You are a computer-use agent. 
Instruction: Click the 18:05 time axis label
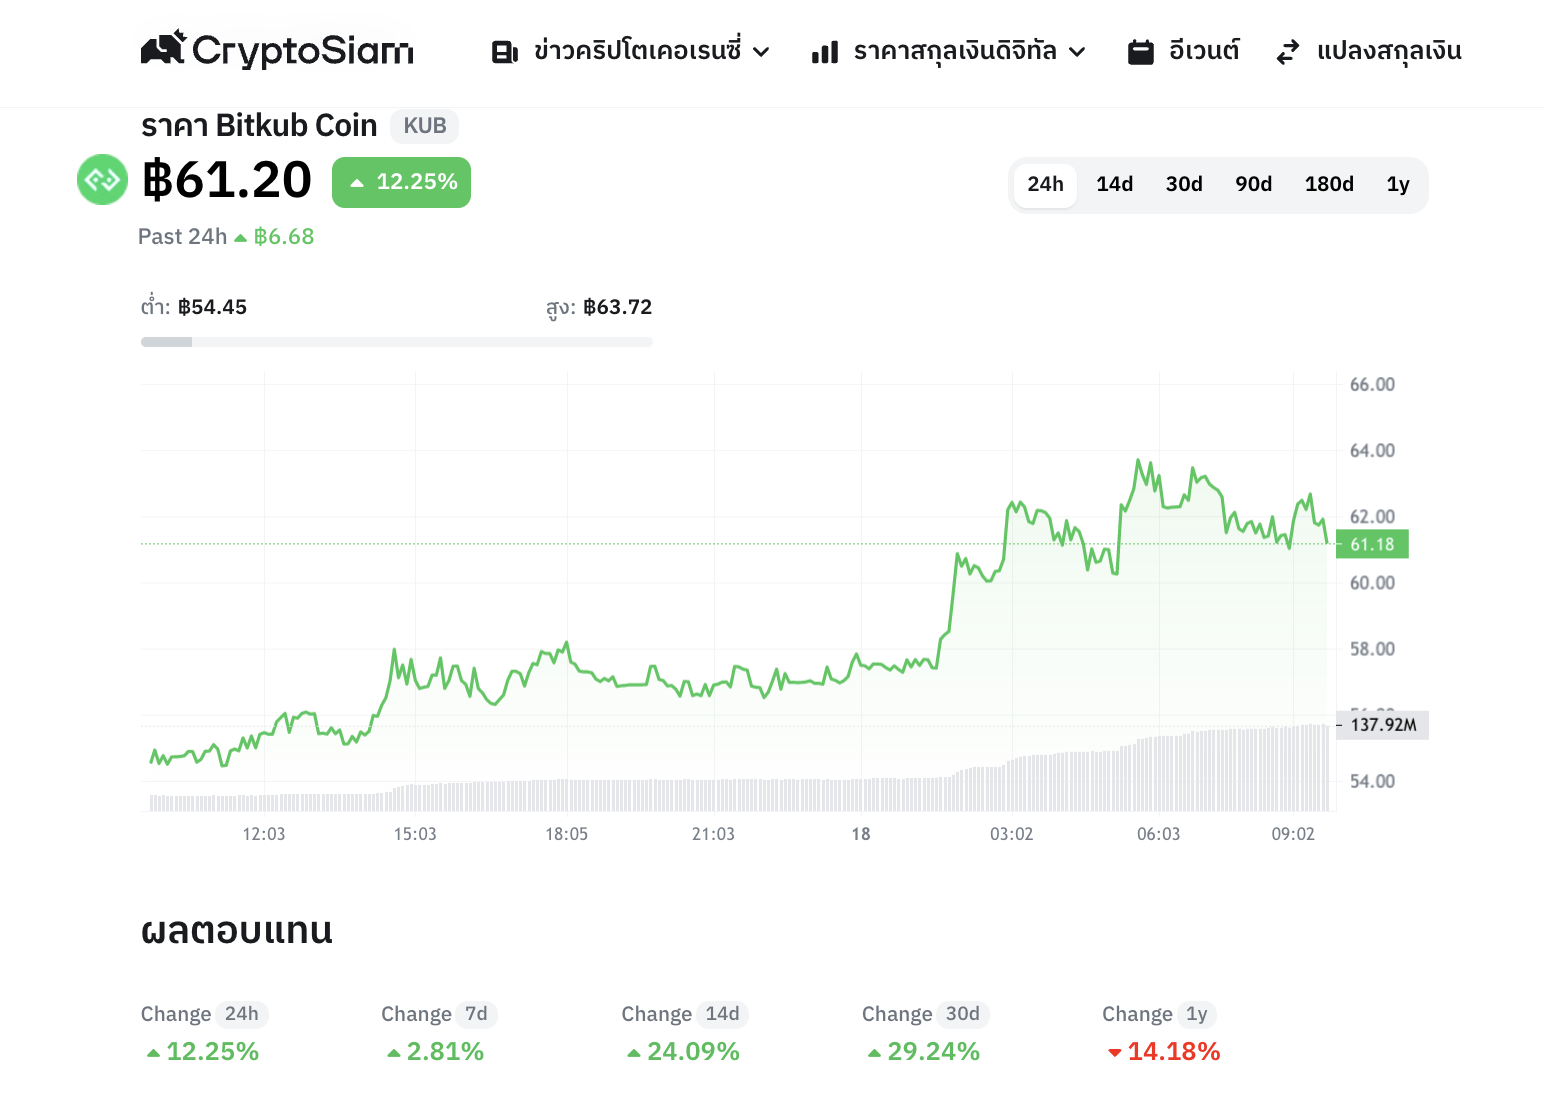pyautogui.click(x=567, y=834)
